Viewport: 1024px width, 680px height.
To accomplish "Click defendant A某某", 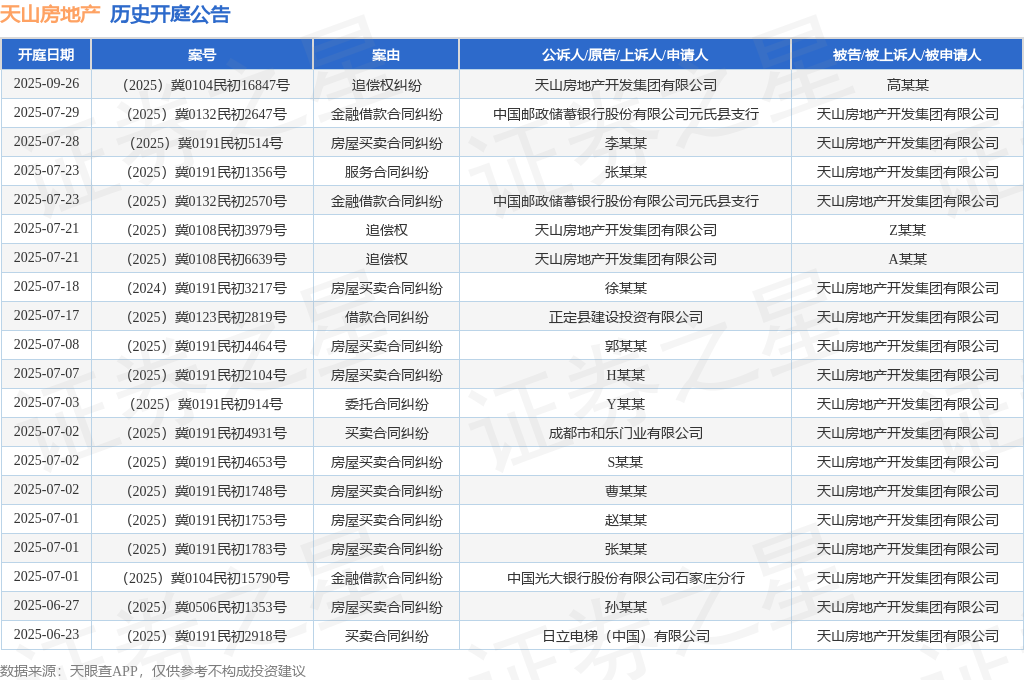I will tap(908, 259).
